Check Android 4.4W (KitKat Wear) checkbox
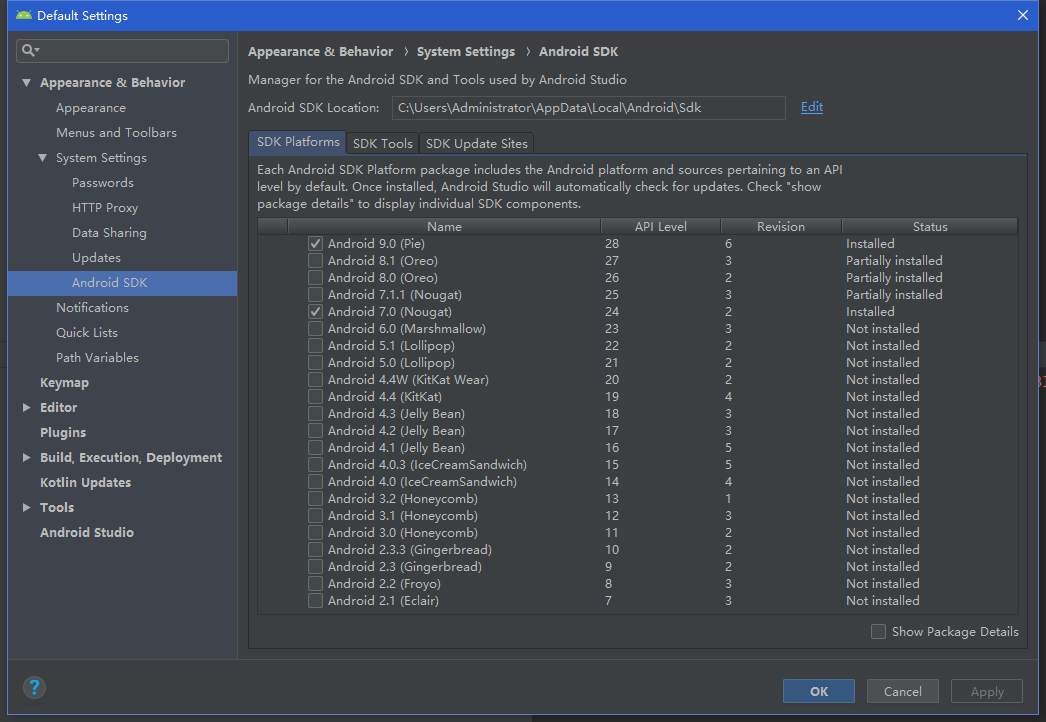 point(316,380)
